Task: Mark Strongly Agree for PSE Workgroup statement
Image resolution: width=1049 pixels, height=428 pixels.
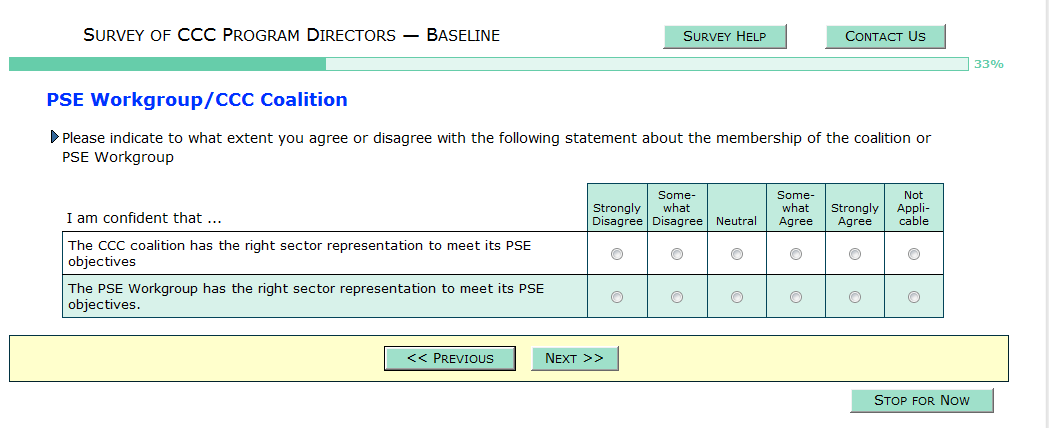Action: (x=855, y=297)
